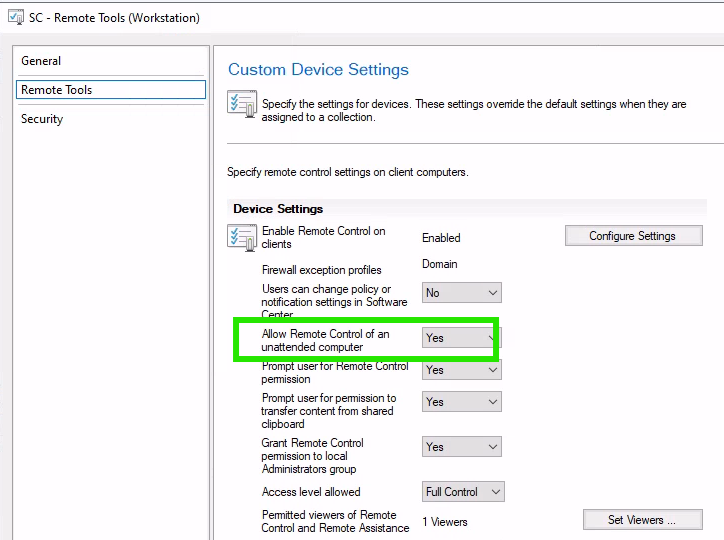
Task: Click the Custom Device Settings heading
Action: click(318, 69)
